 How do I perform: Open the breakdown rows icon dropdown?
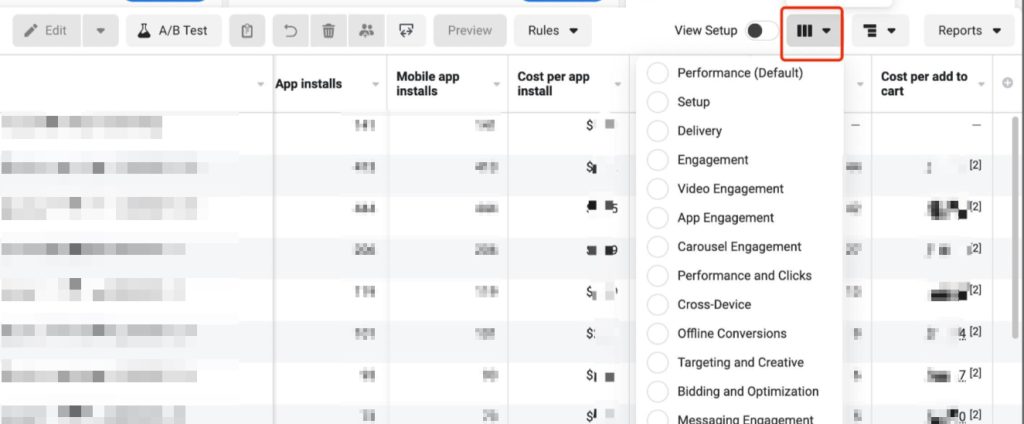(x=878, y=31)
